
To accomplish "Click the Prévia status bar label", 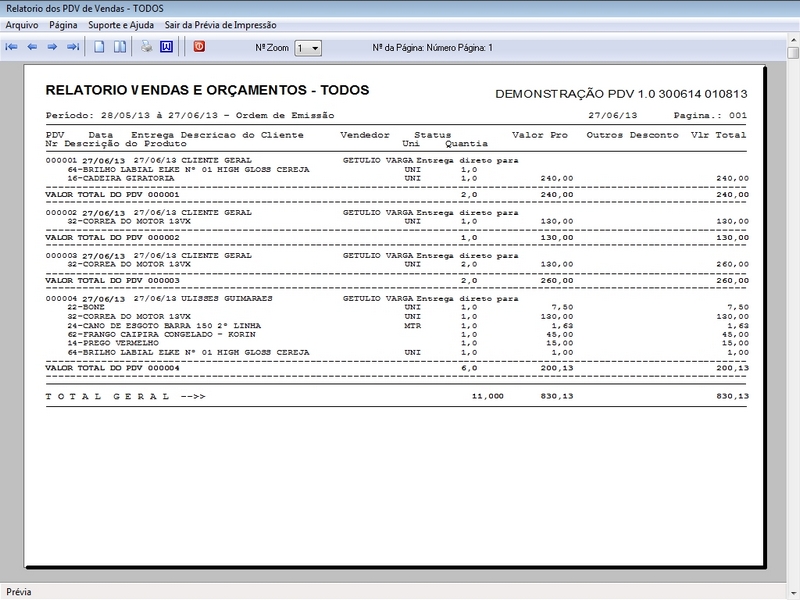I will (x=19, y=592).
